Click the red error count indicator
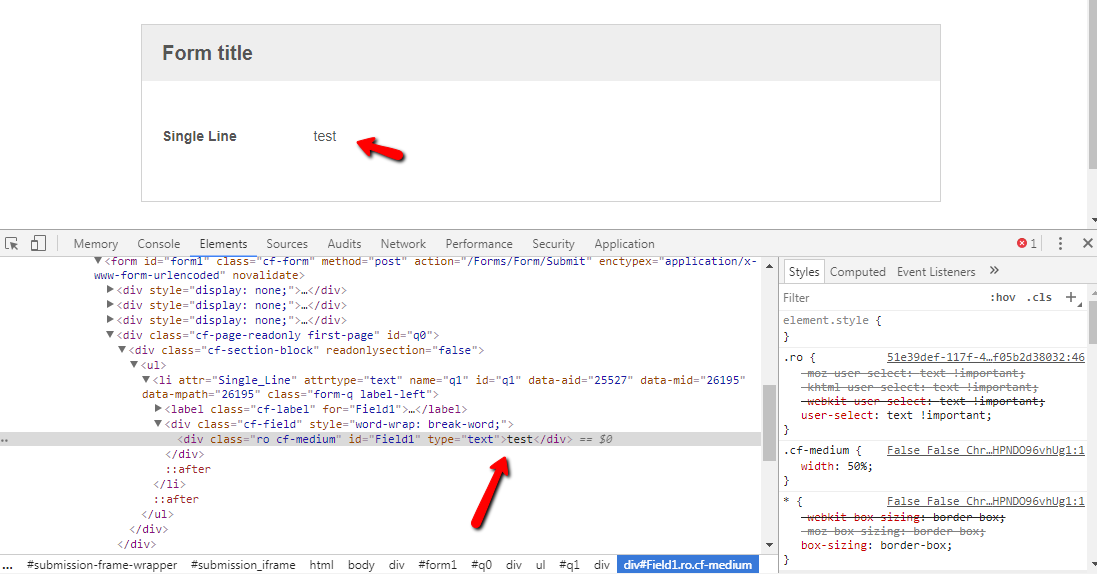The height and width of the screenshot is (574, 1097). [x=1026, y=243]
